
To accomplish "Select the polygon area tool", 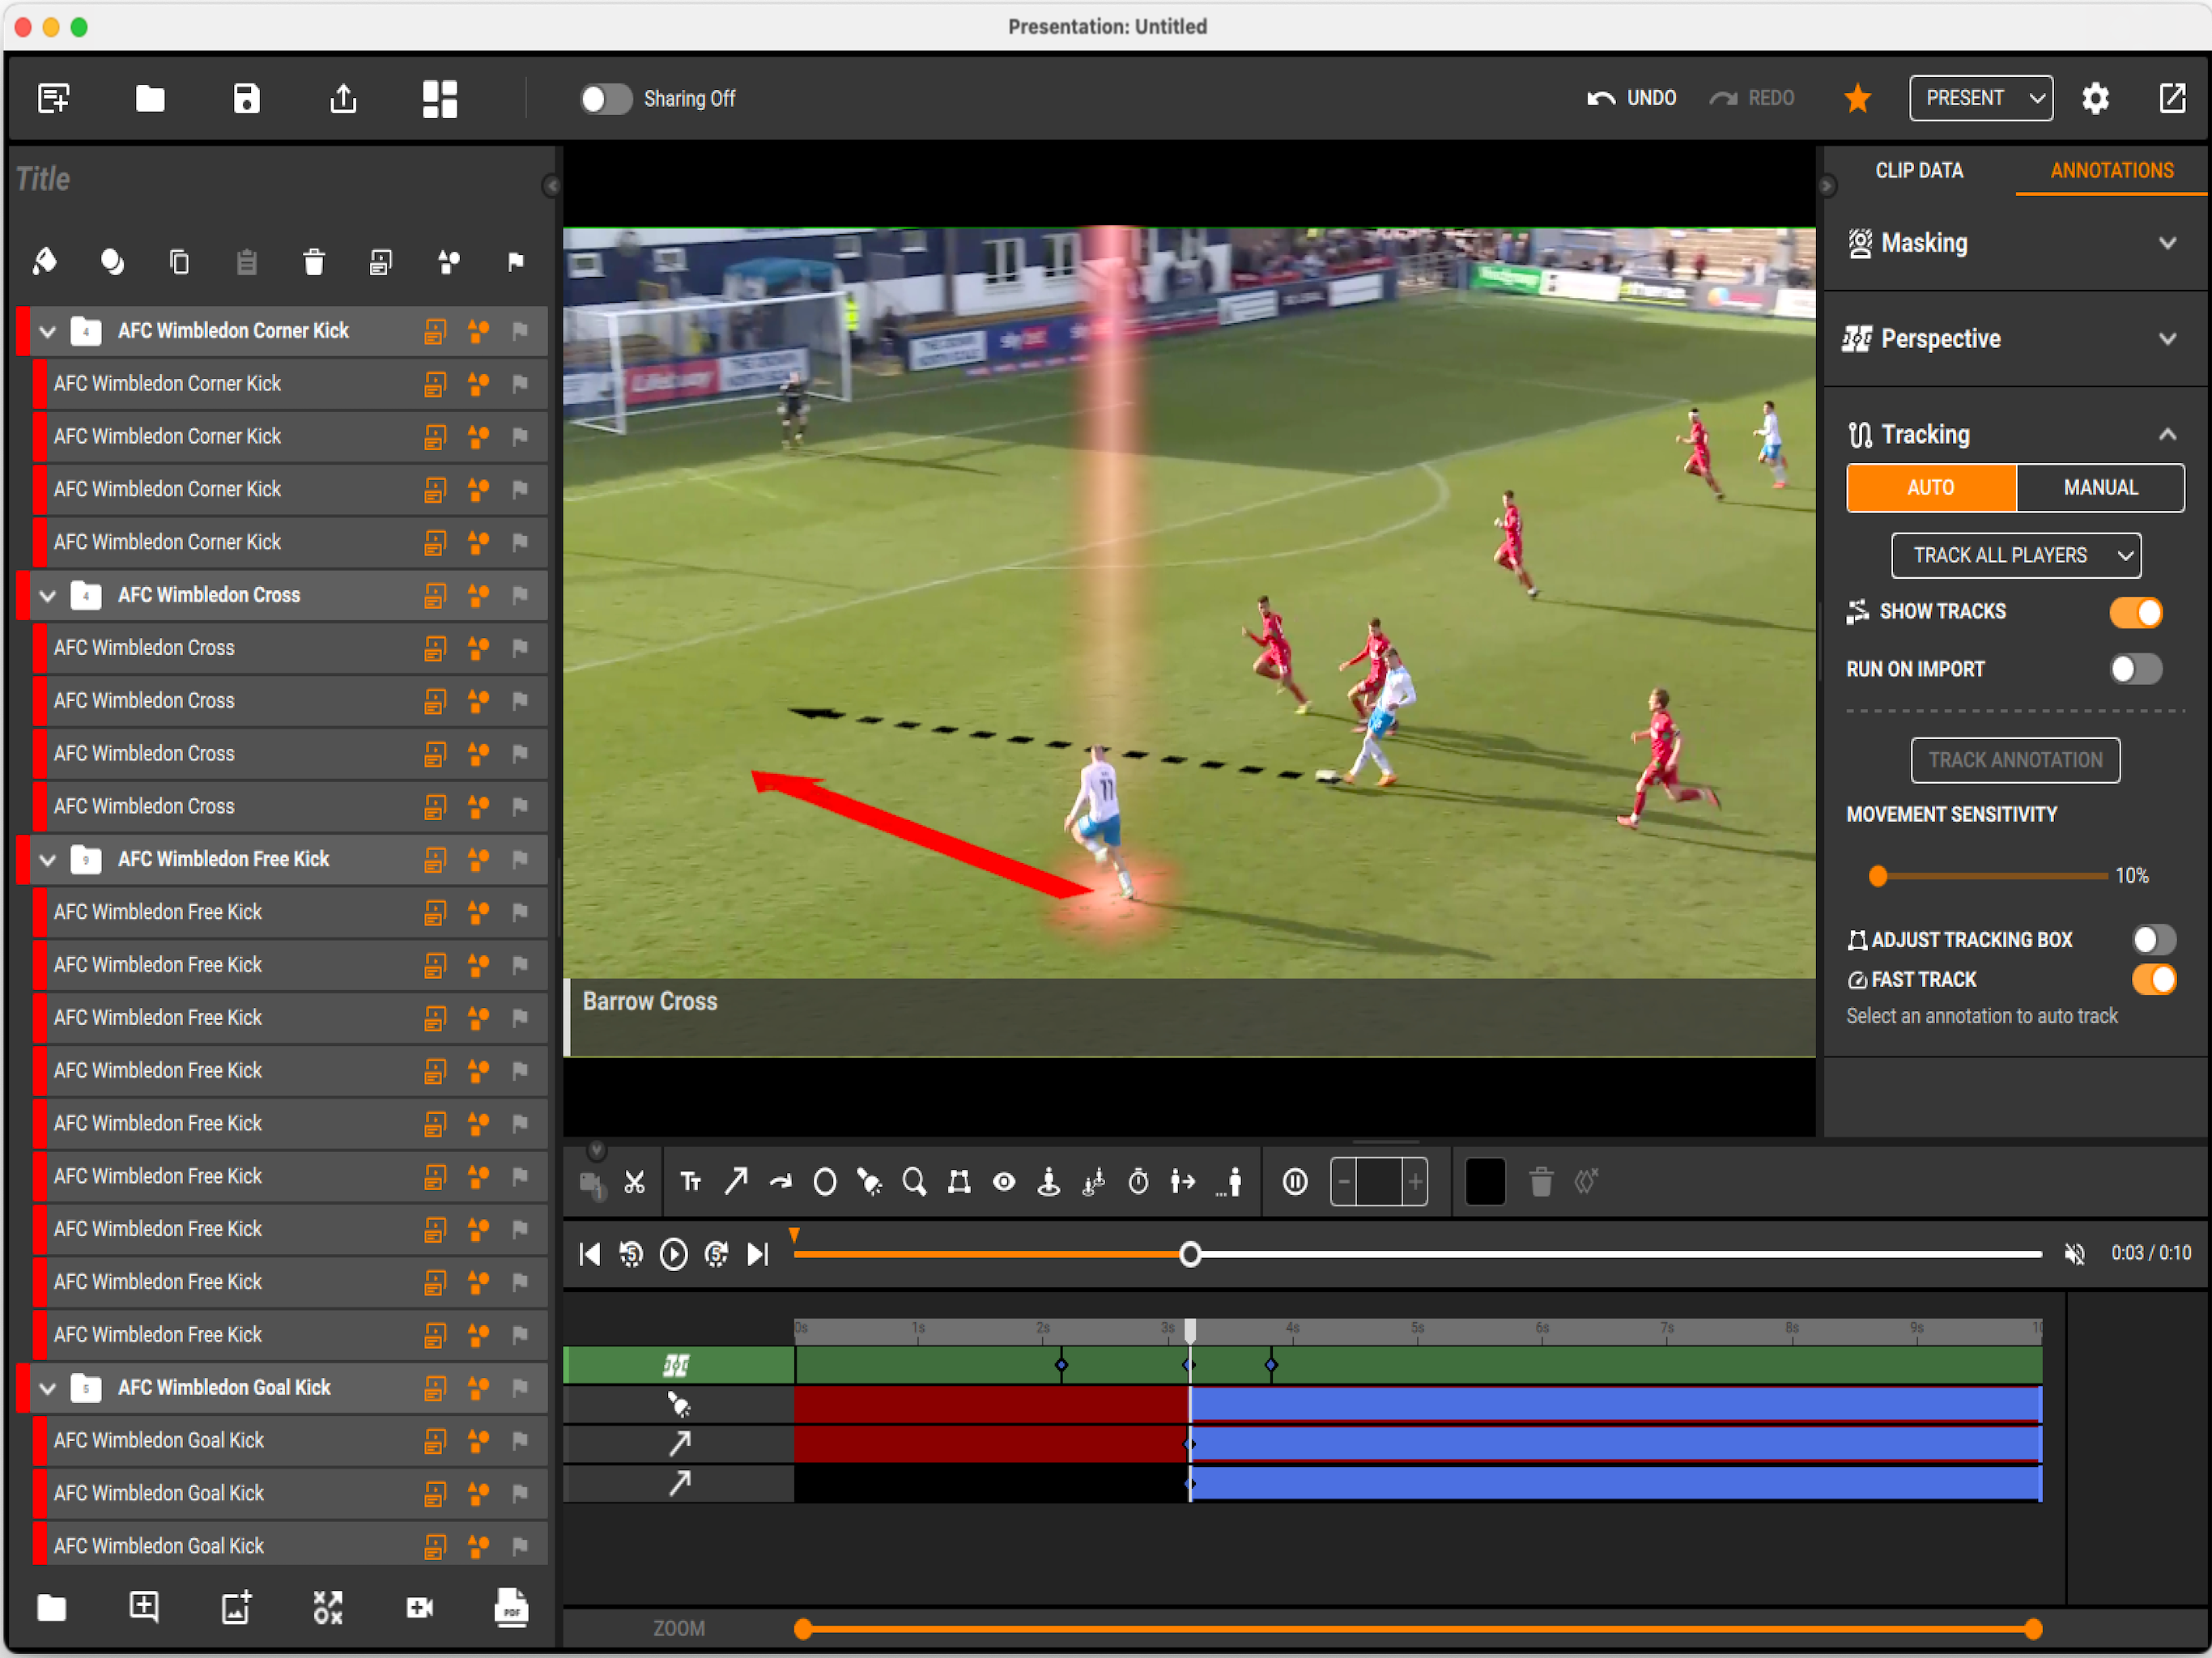I will tap(959, 1183).
